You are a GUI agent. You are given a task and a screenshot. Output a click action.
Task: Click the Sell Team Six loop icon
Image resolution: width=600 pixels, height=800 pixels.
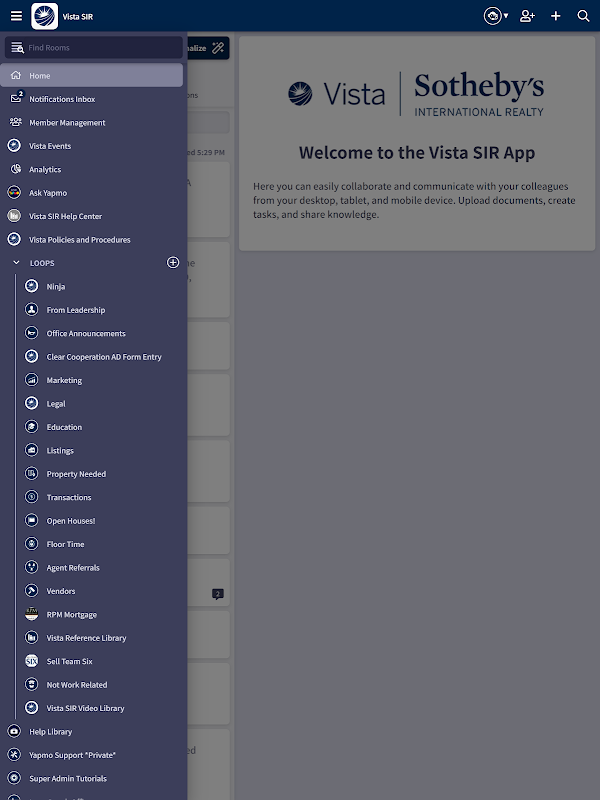[x=32, y=661]
